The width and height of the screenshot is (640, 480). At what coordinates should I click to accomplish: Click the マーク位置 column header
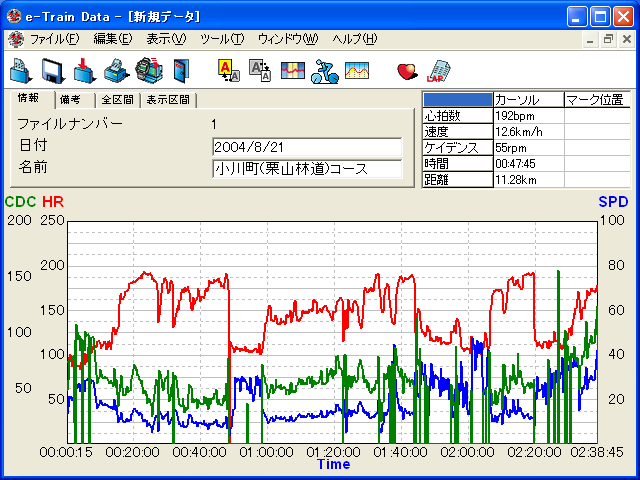click(596, 100)
